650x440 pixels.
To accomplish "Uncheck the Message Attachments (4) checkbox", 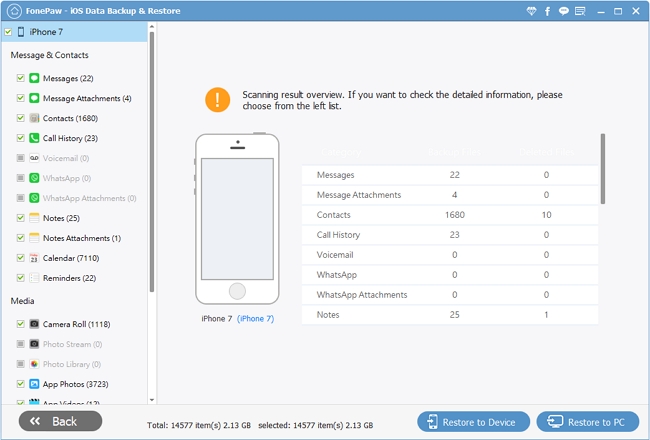I will [20, 98].
